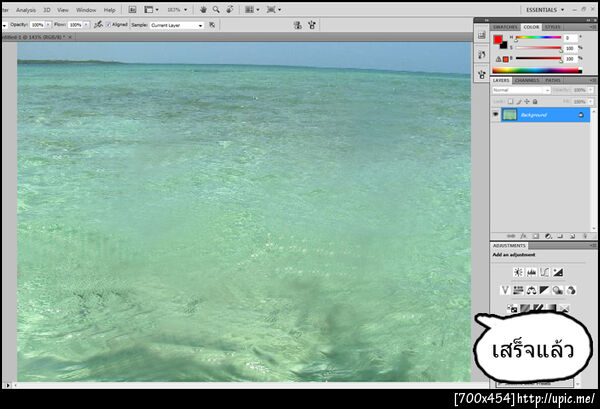Open the Sample Current Layer dropdown
Image resolution: width=600 pixels, height=409 pixels.
176,25
